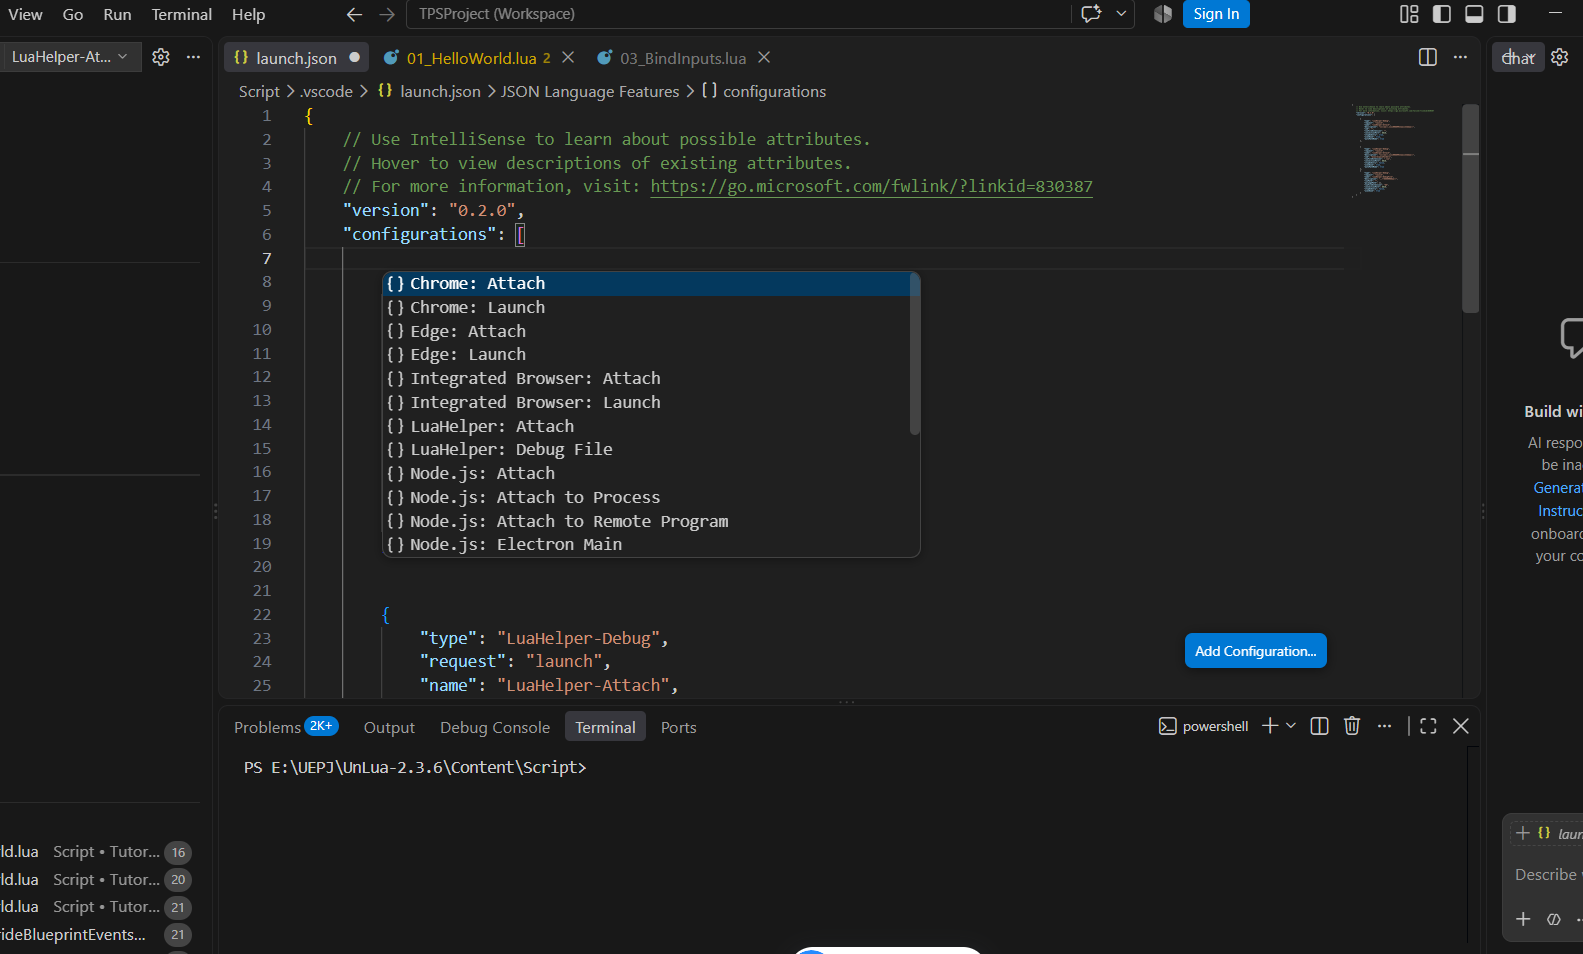
Task: Split the terminal
Action: pos(1319,726)
